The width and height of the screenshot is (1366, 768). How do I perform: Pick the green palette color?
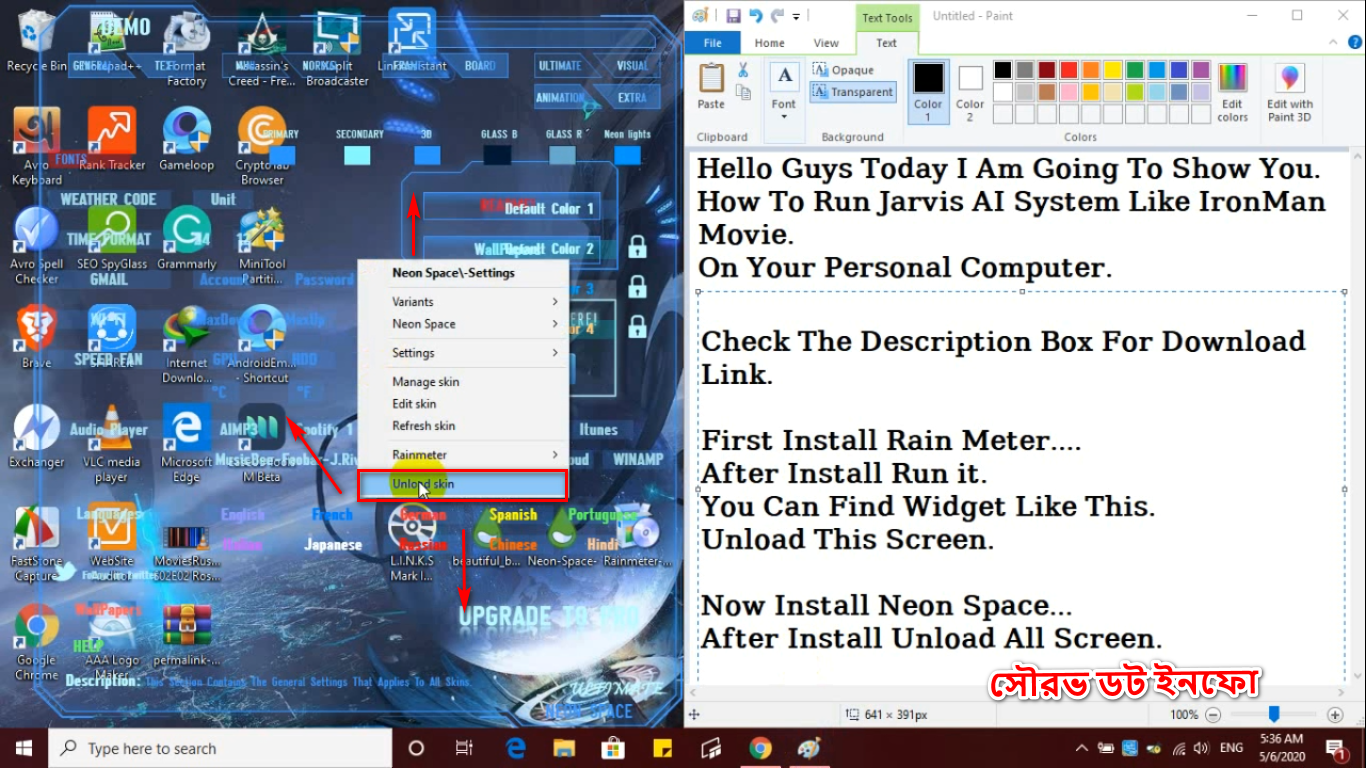(1134, 70)
